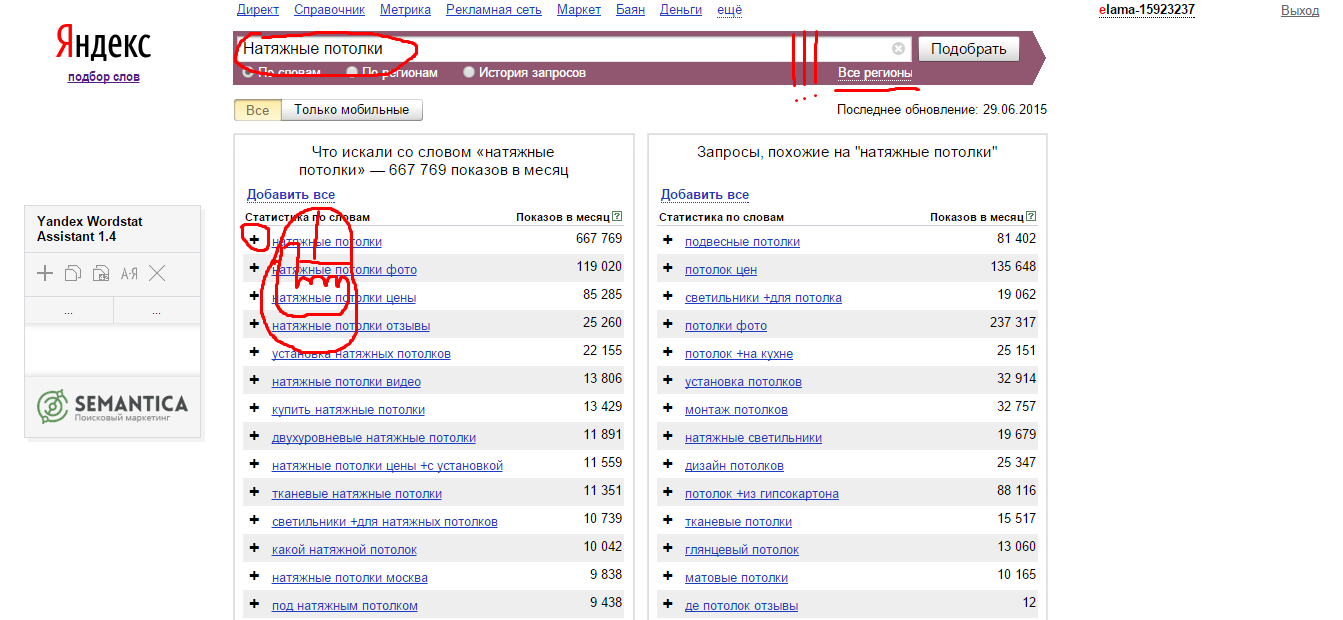
Task: Add 'тканевые натяжные потолки' with plus icon
Action: click(254, 493)
